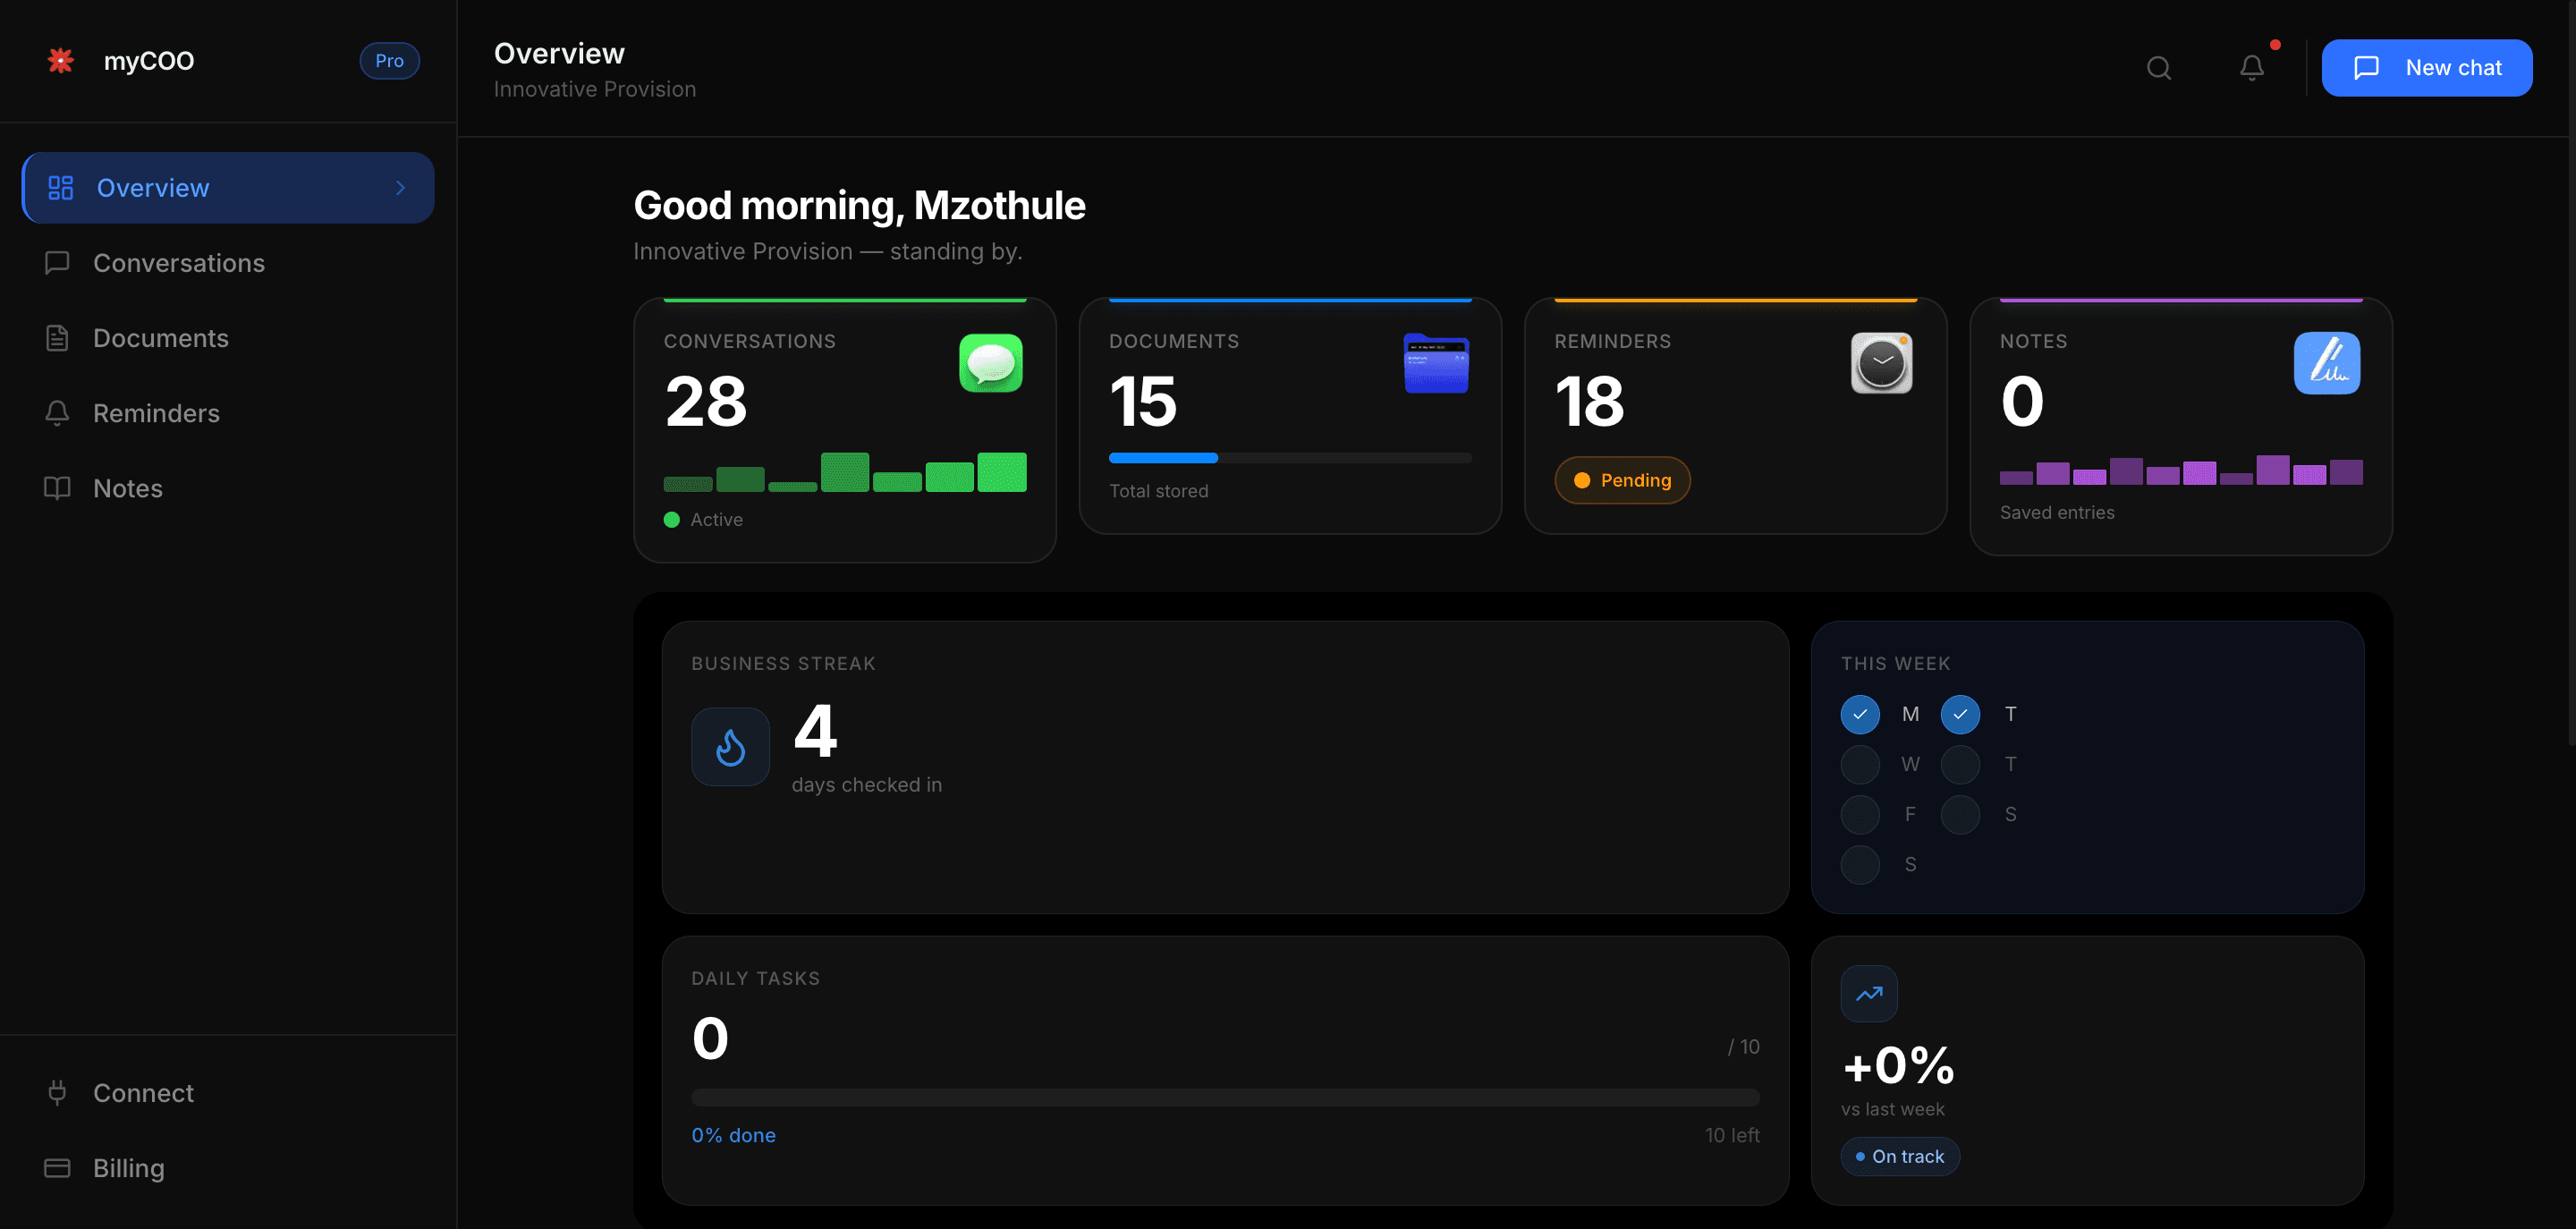Toggle the Sunday circle on last row
Viewport: 2576px width, 1229px height.
click(x=1860, y=864)
